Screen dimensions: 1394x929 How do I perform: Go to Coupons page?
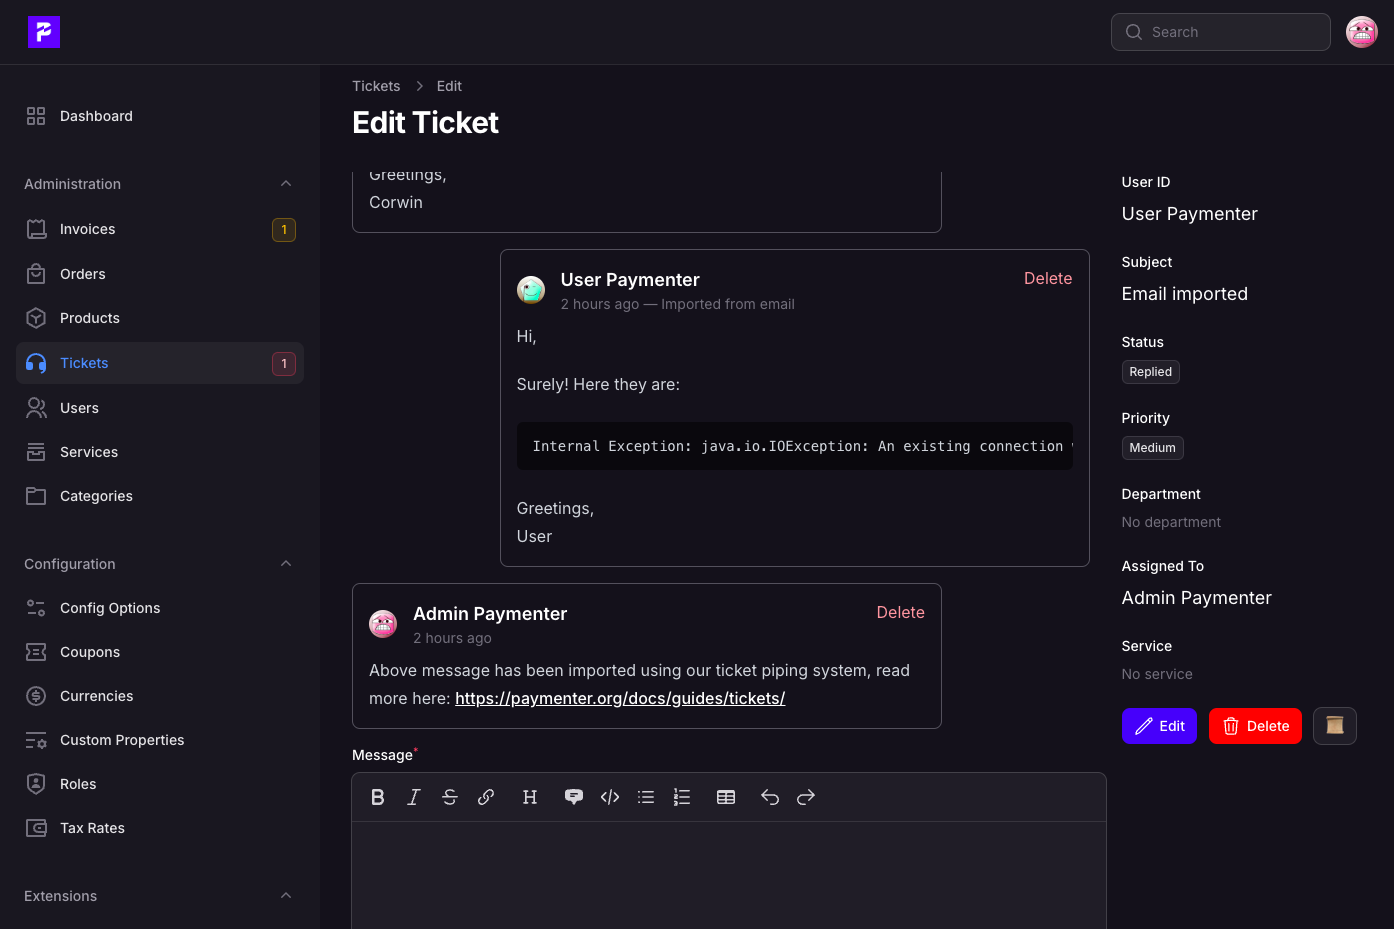(x=160, y=652)
